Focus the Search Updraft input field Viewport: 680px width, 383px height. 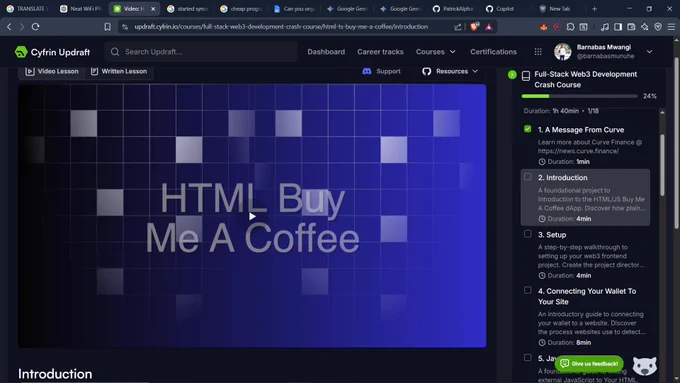click(x=201, y=52)
